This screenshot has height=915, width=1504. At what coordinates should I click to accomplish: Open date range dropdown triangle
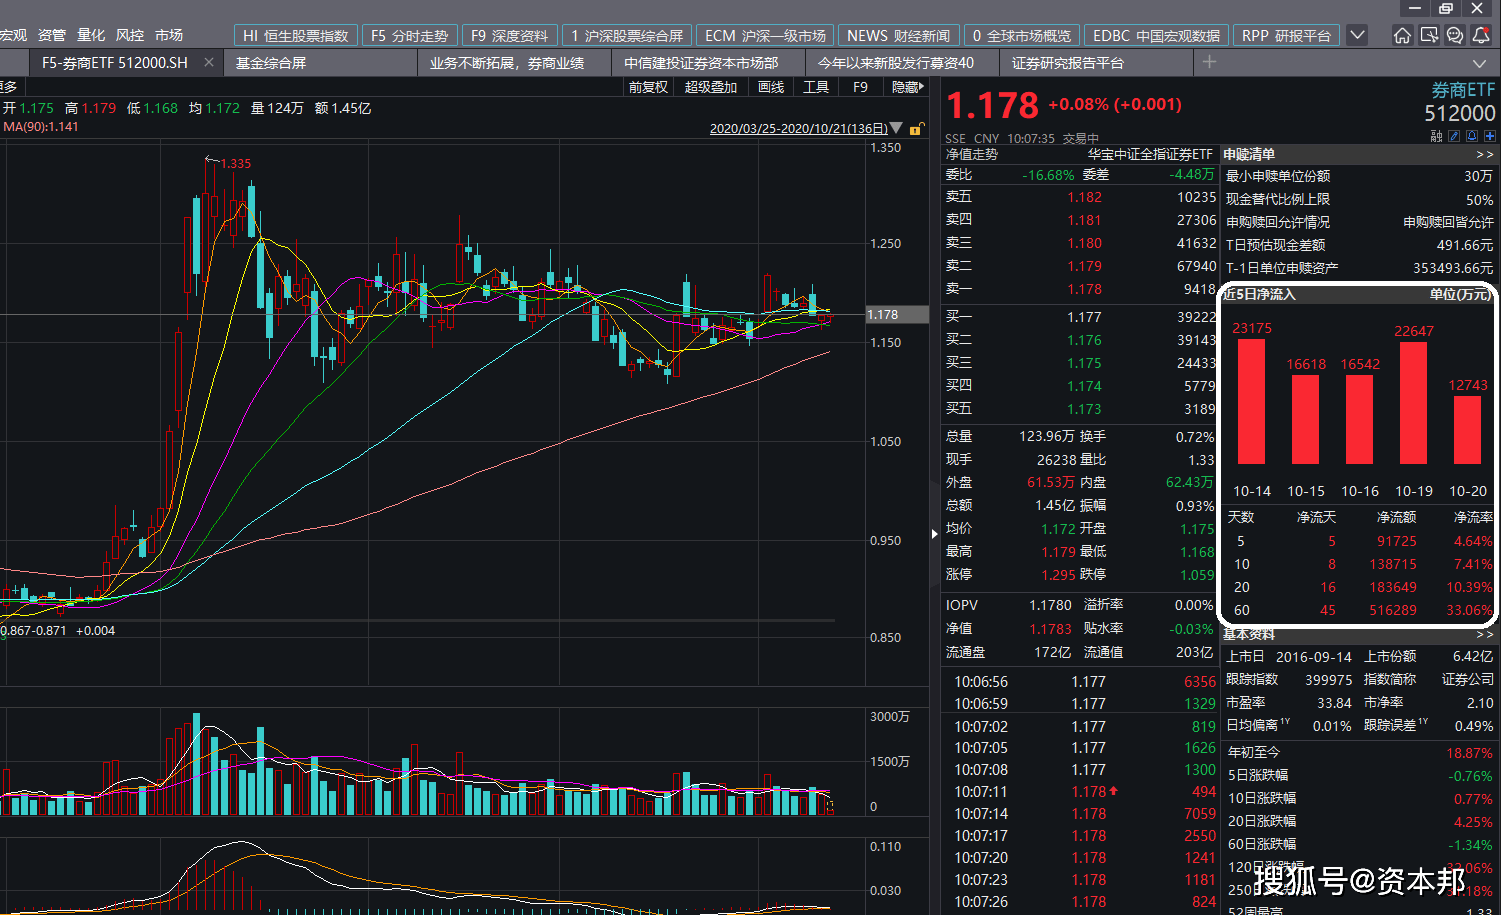(x=896, y=128)
